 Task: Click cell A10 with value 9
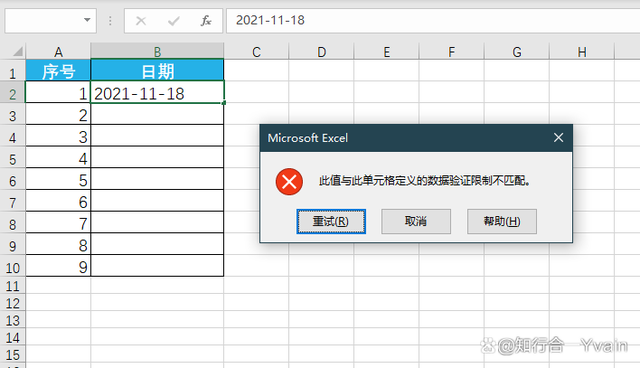point(58,266)
